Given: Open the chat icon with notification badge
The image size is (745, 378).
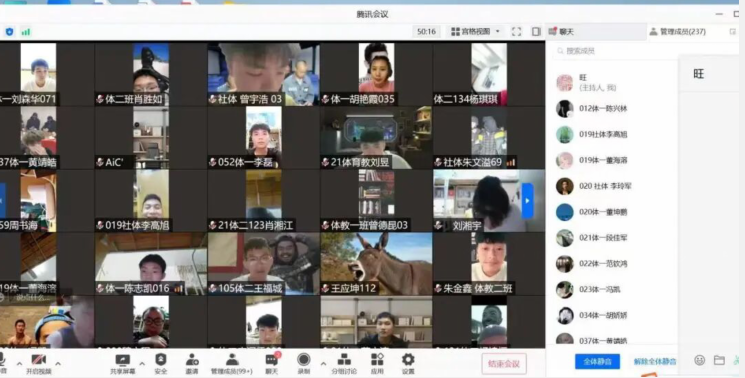Looking at the screenshot, I should tap(272, 364).
